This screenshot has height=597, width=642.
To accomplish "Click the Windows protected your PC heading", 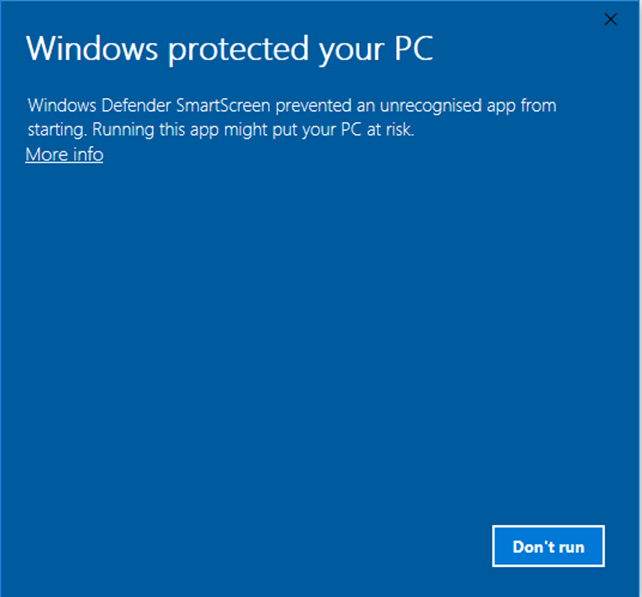I will click(229, 49).
